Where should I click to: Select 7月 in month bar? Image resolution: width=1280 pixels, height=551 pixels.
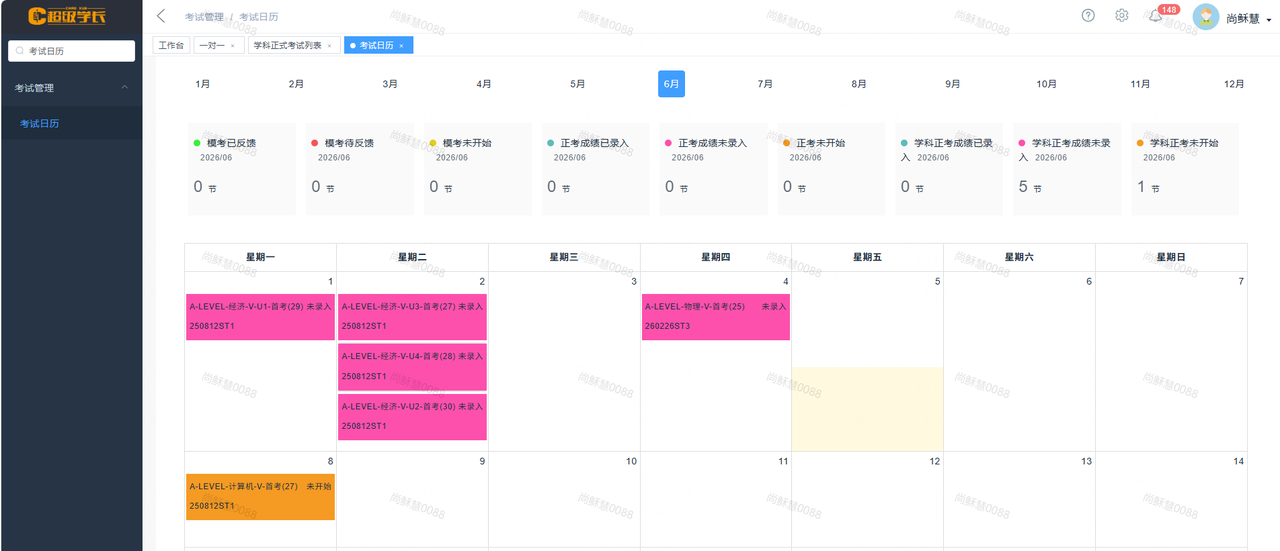pyautogui.click(x=765, y=84)
